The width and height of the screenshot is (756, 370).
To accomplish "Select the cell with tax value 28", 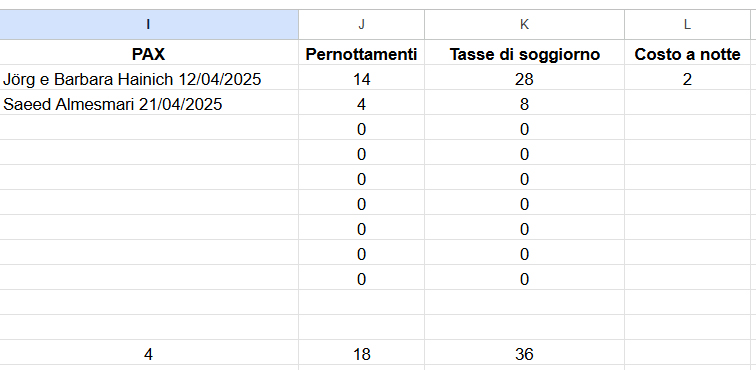I will tap(525, 79).
